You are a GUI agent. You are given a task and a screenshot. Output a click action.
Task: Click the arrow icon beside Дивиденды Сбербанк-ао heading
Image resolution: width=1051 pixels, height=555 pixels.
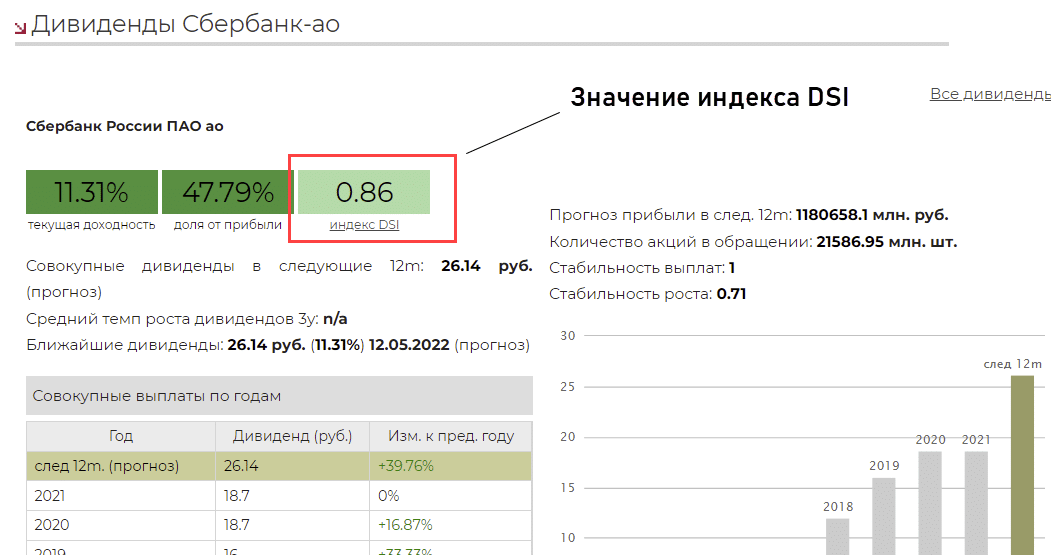(x=20, y=28)
